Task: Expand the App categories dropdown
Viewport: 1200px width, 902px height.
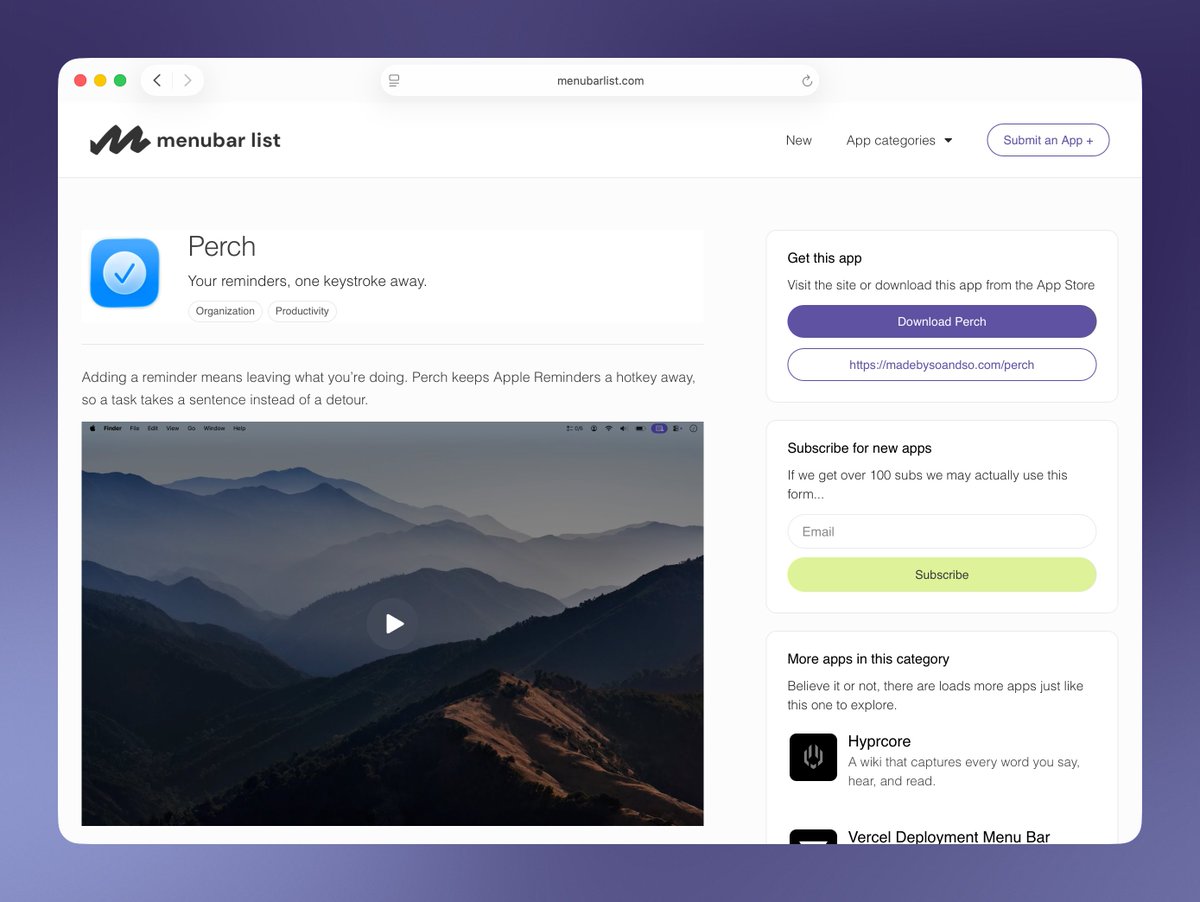Action: [x=899, y=140]
